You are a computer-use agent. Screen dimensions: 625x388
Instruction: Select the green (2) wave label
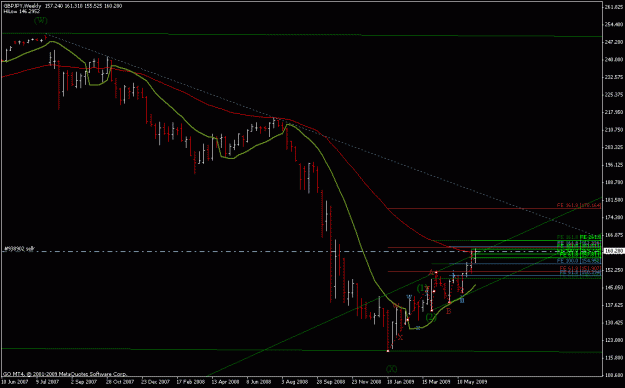[x=431, y=317]
